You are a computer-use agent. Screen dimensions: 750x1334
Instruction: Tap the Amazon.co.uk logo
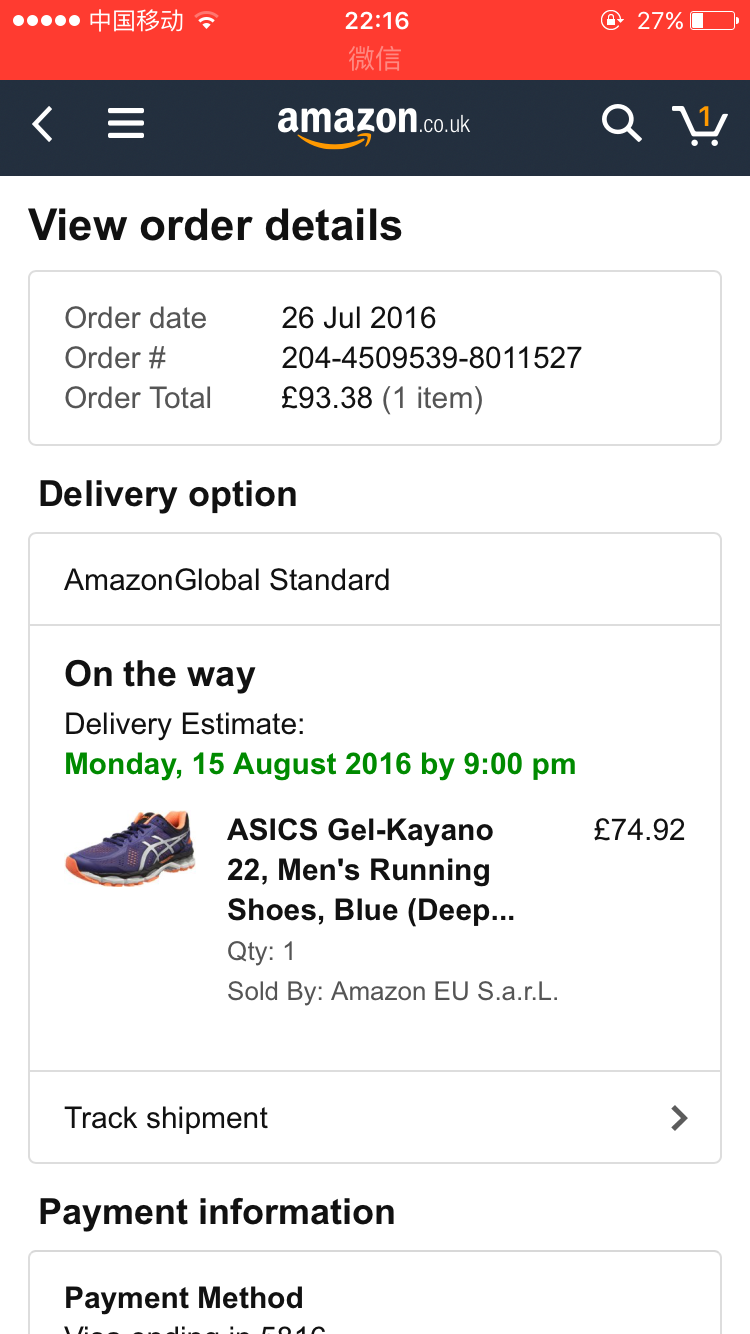click(x=374, y=125)
